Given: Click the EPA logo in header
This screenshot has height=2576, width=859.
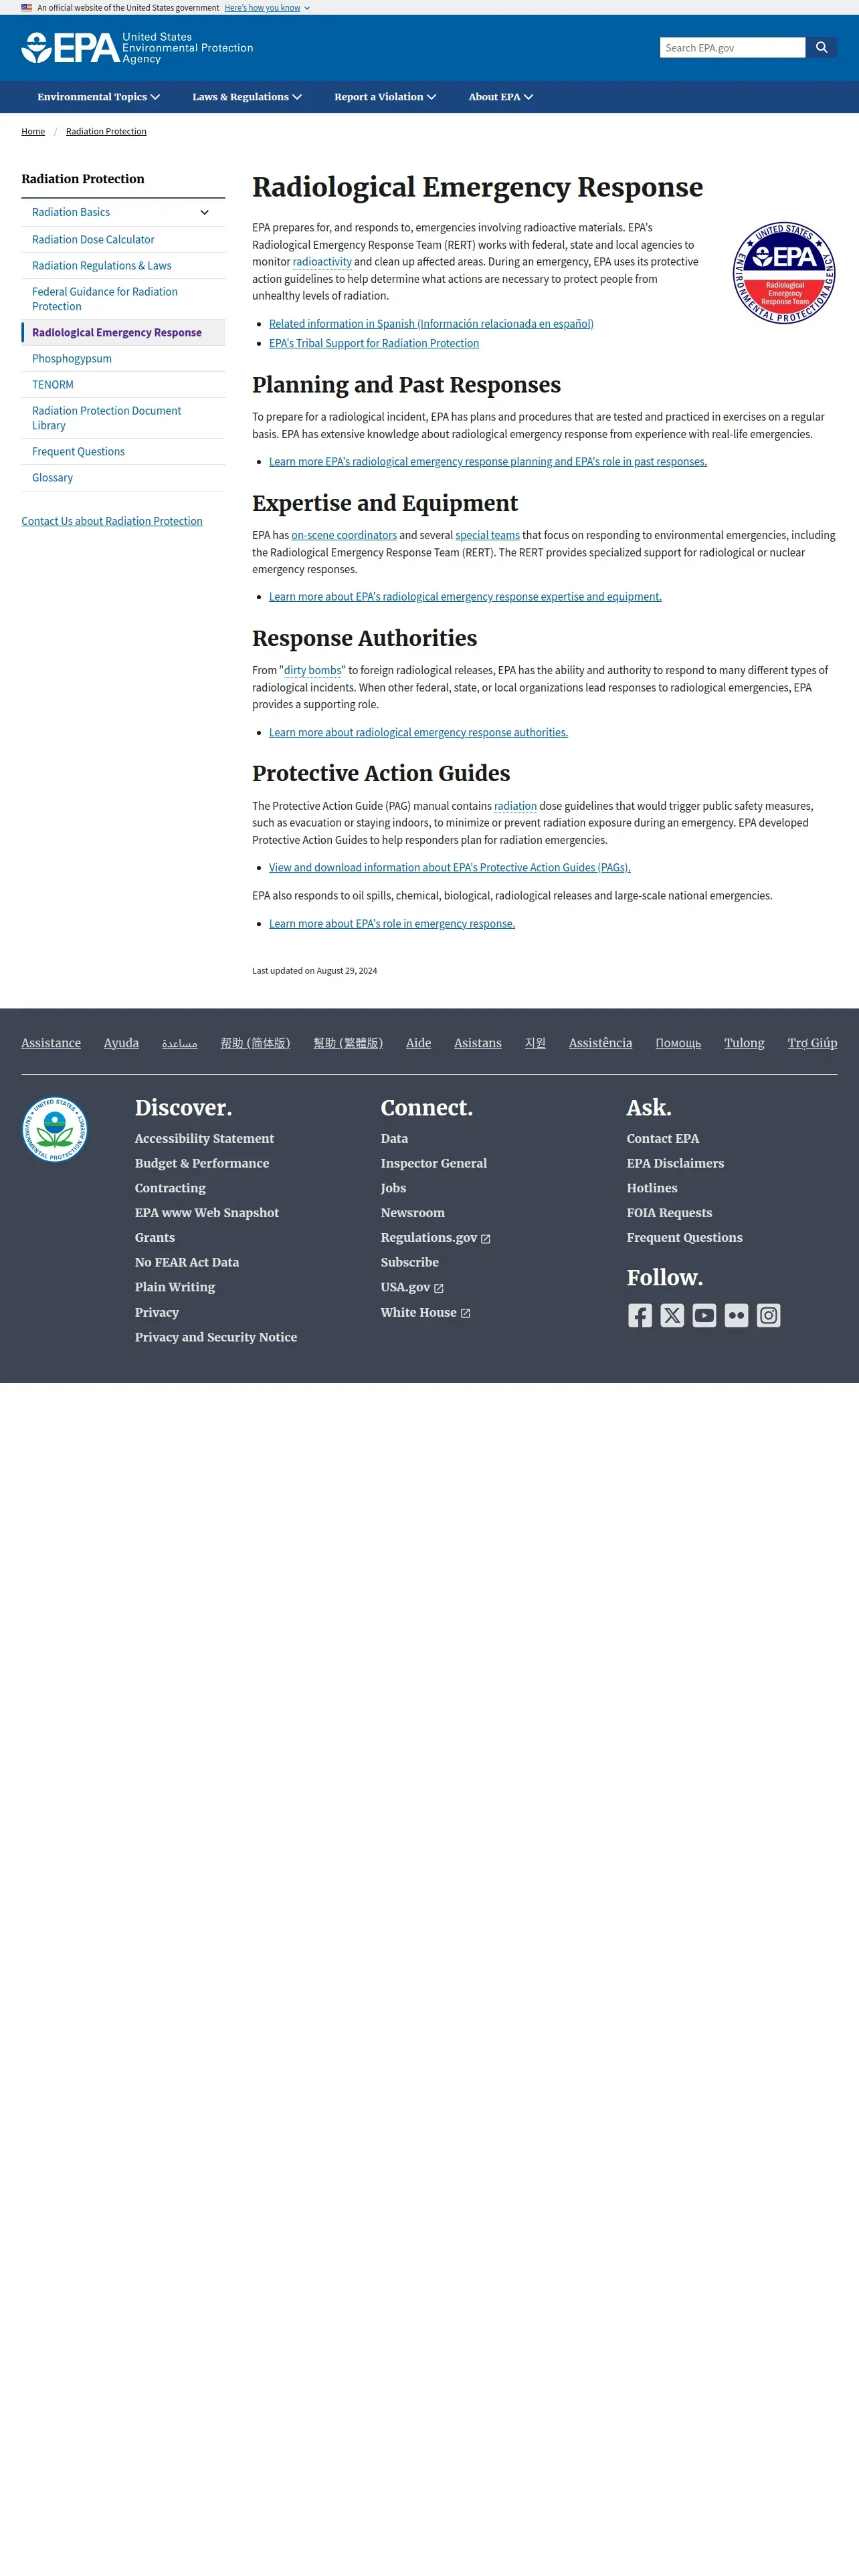Looking at the screenshot, I should (x=137, y=48).
